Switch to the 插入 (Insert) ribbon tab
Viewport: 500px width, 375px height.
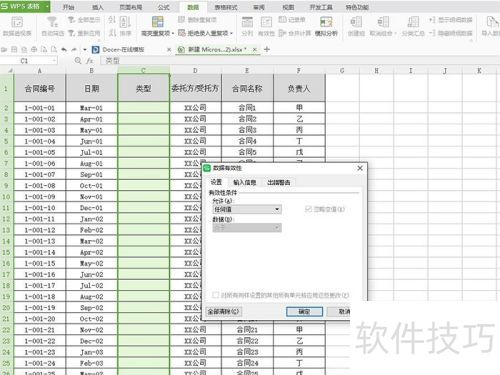98,7
